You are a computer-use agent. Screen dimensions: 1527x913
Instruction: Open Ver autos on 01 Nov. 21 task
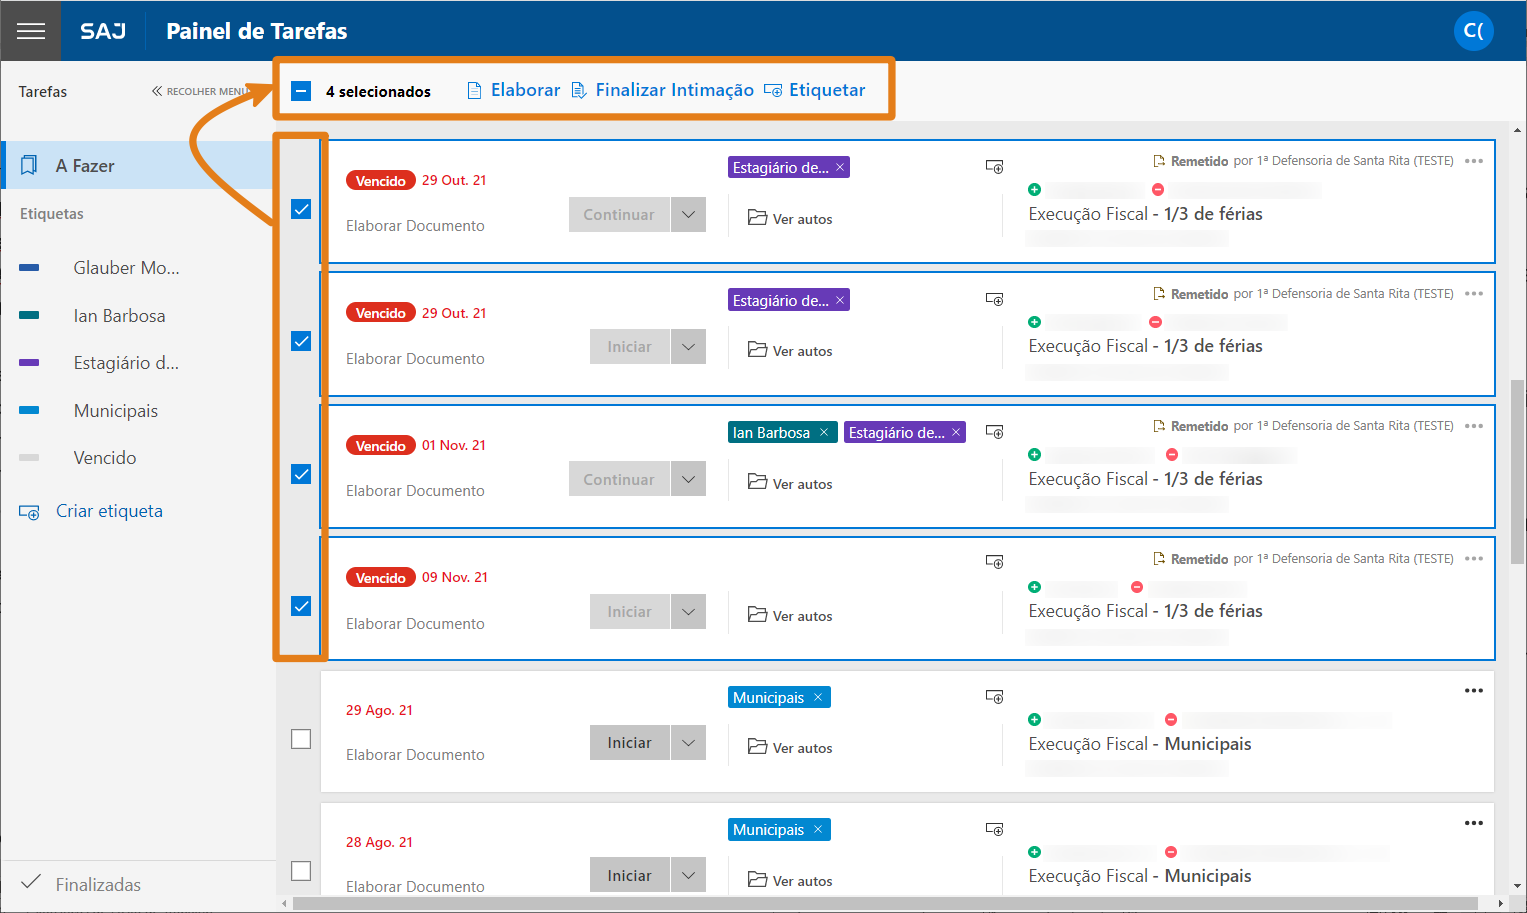(x=790, y=483)
